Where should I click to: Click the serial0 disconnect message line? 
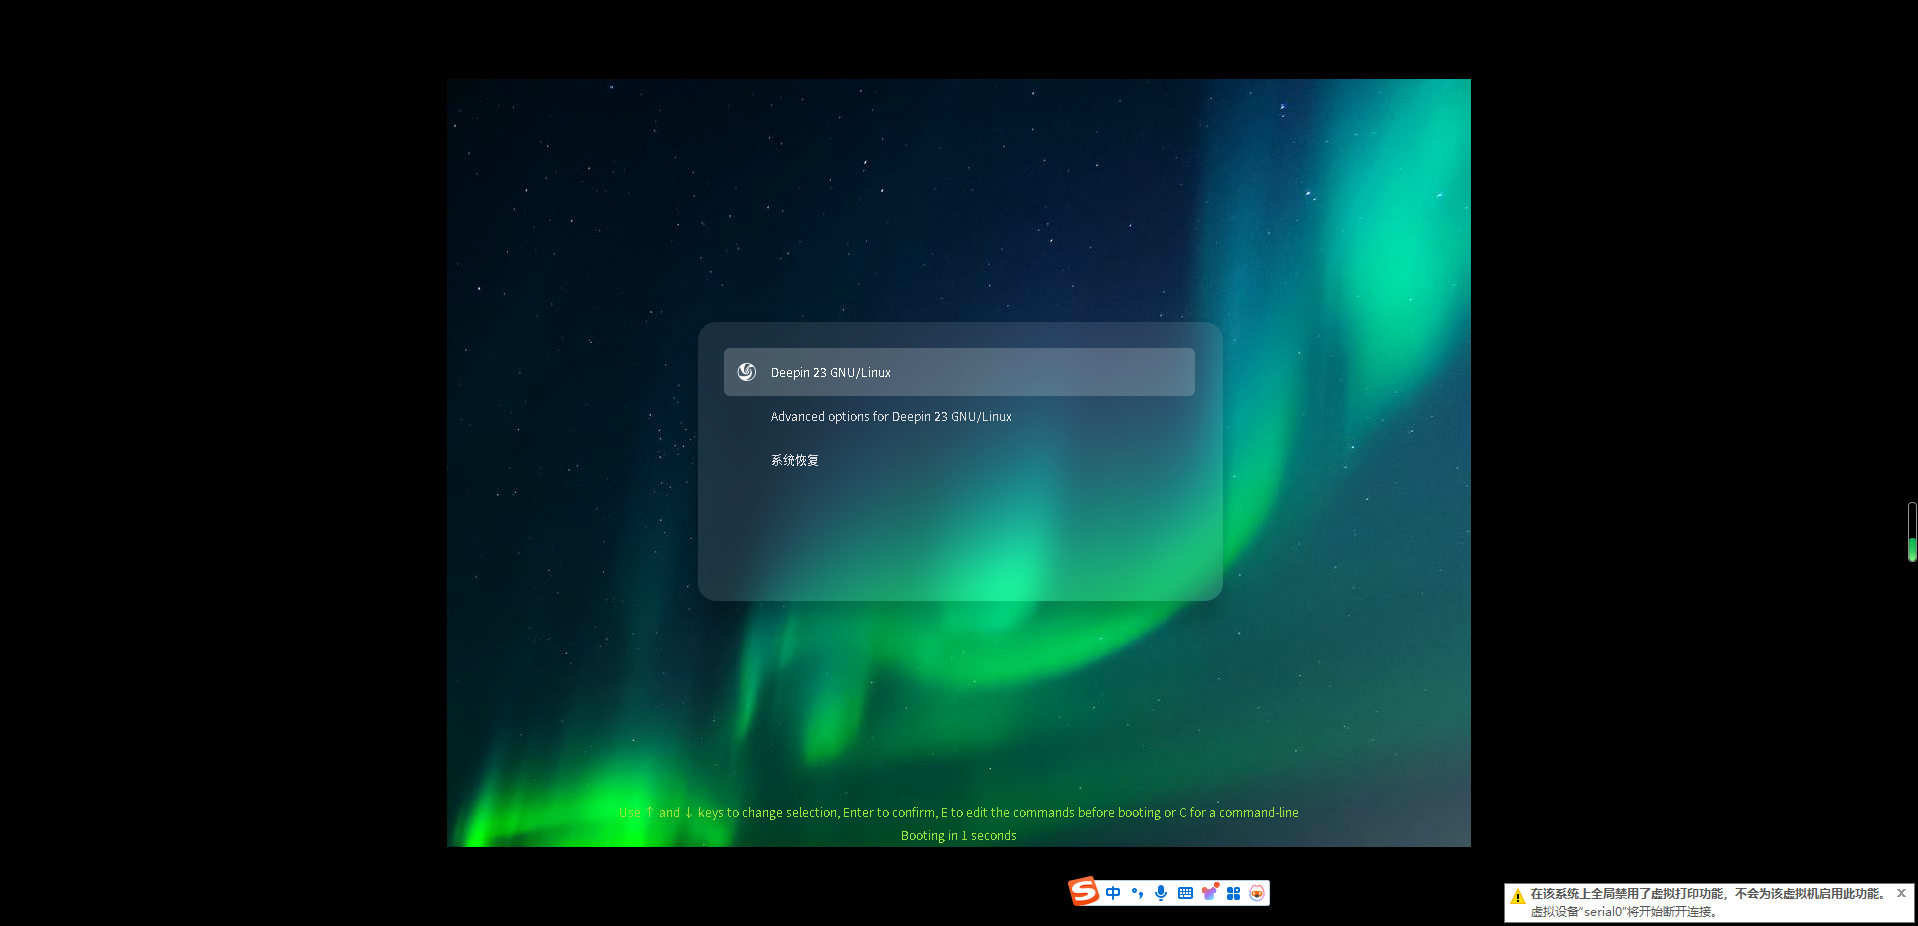(x=1624, y=912)
